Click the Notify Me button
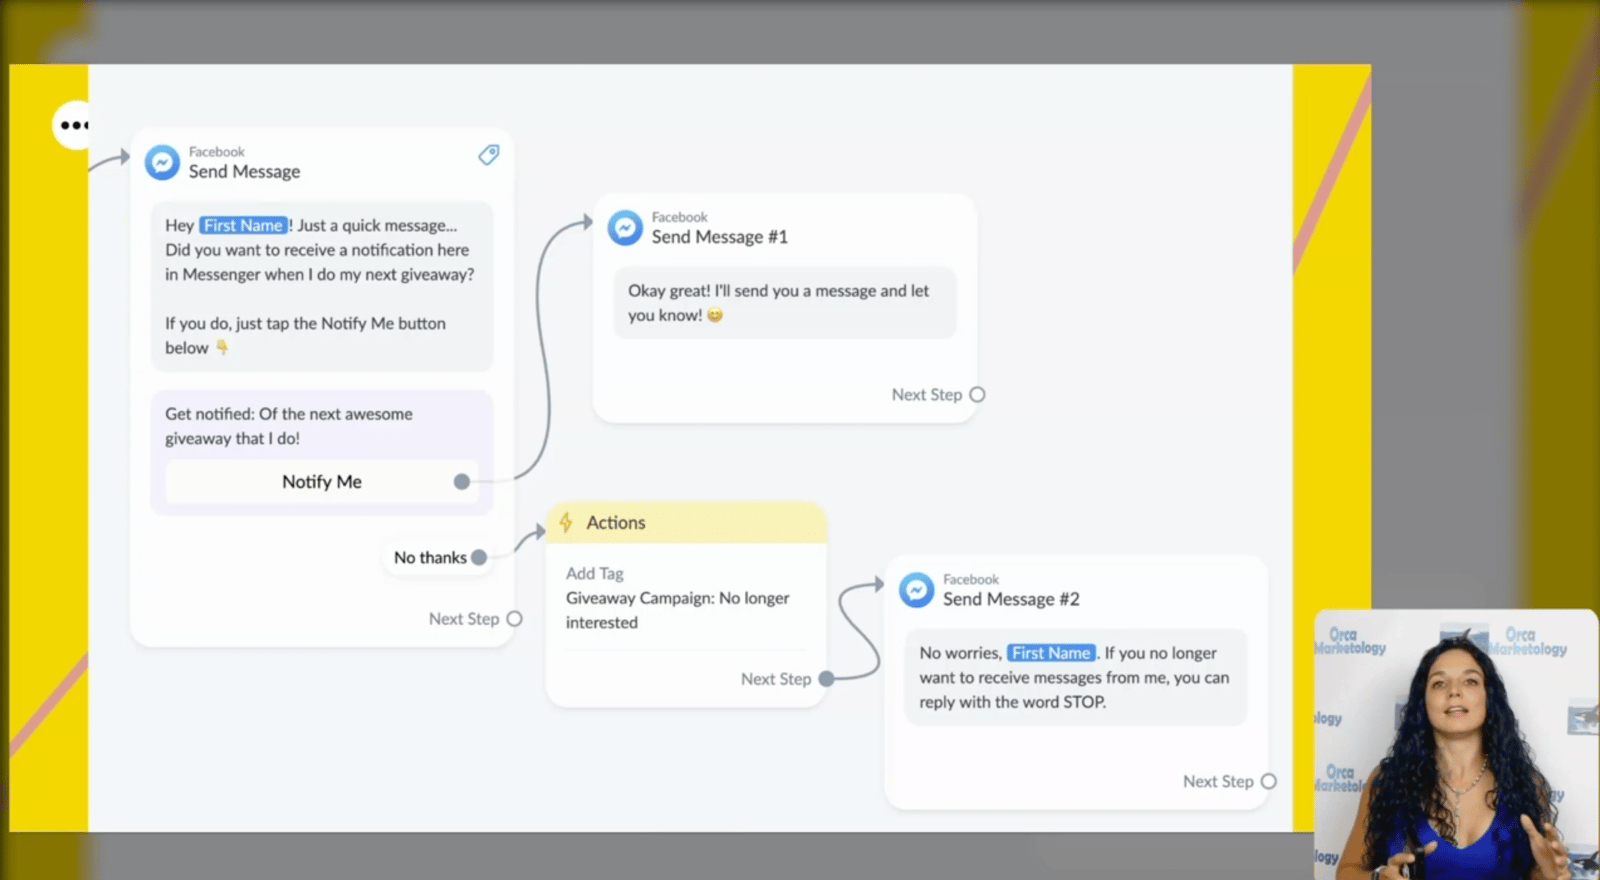1600x880 pixels. tap(322, 482)
